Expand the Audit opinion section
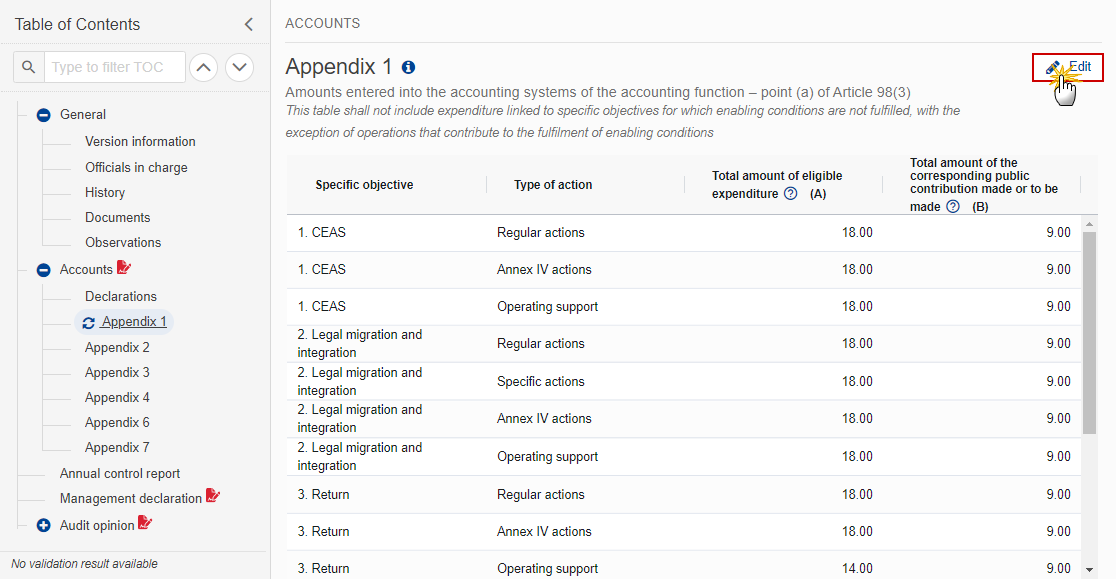This screenshot has height=579, width=1116. [43, 526]
